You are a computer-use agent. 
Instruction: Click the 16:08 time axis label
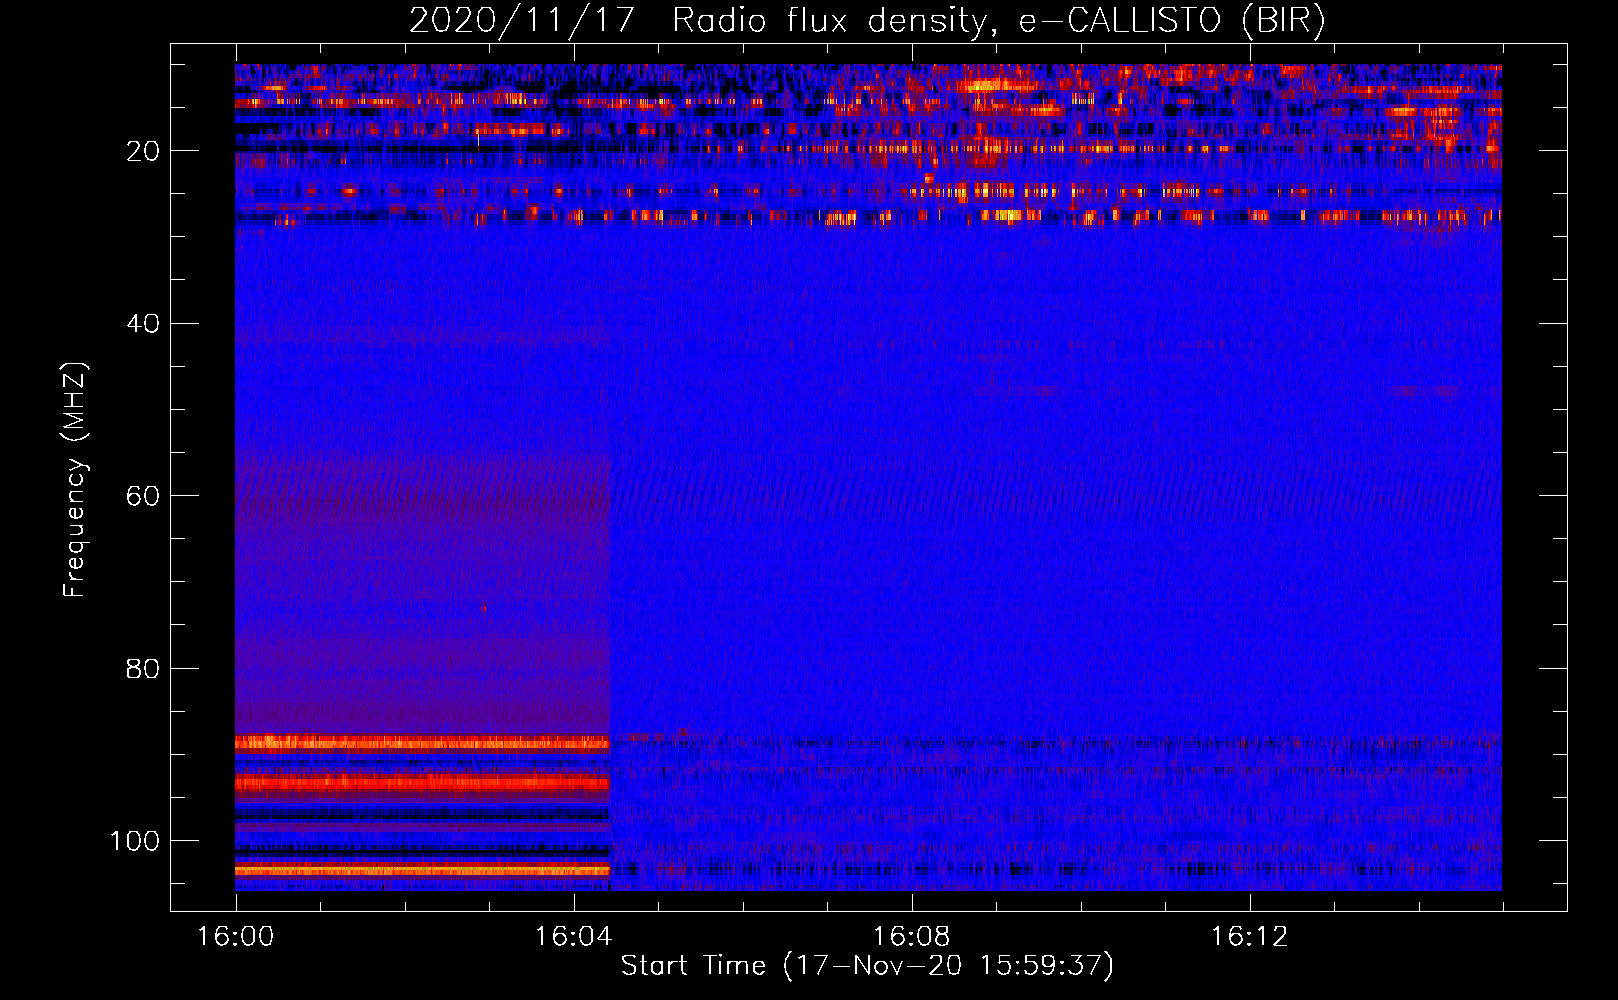(x=911, y=937)
